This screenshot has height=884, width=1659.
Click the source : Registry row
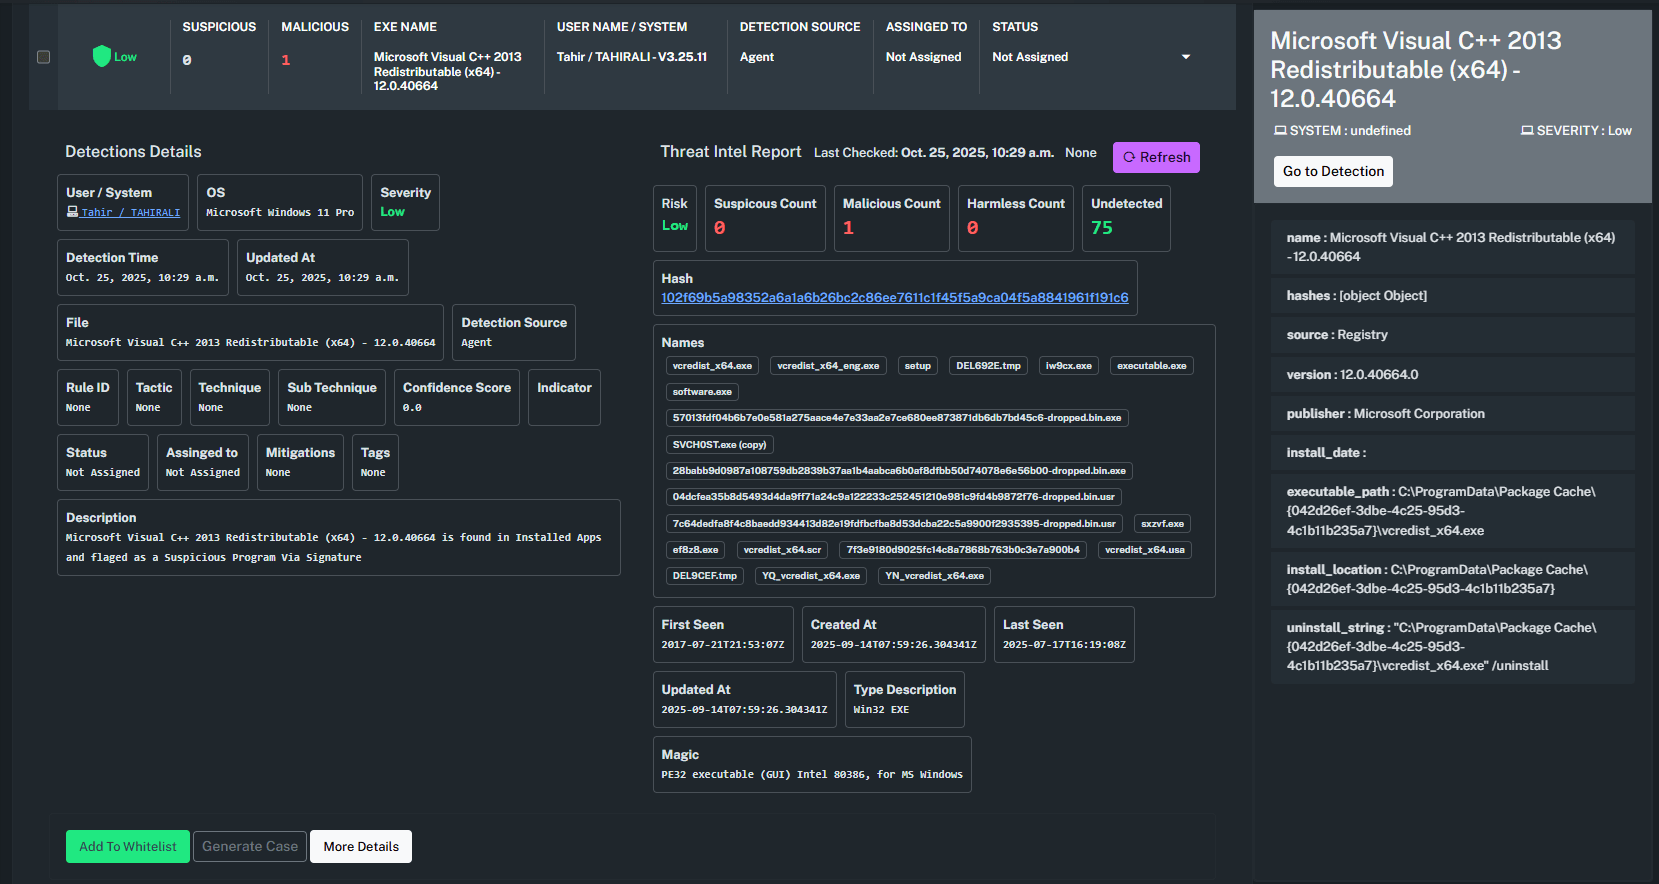point(1453,335)
